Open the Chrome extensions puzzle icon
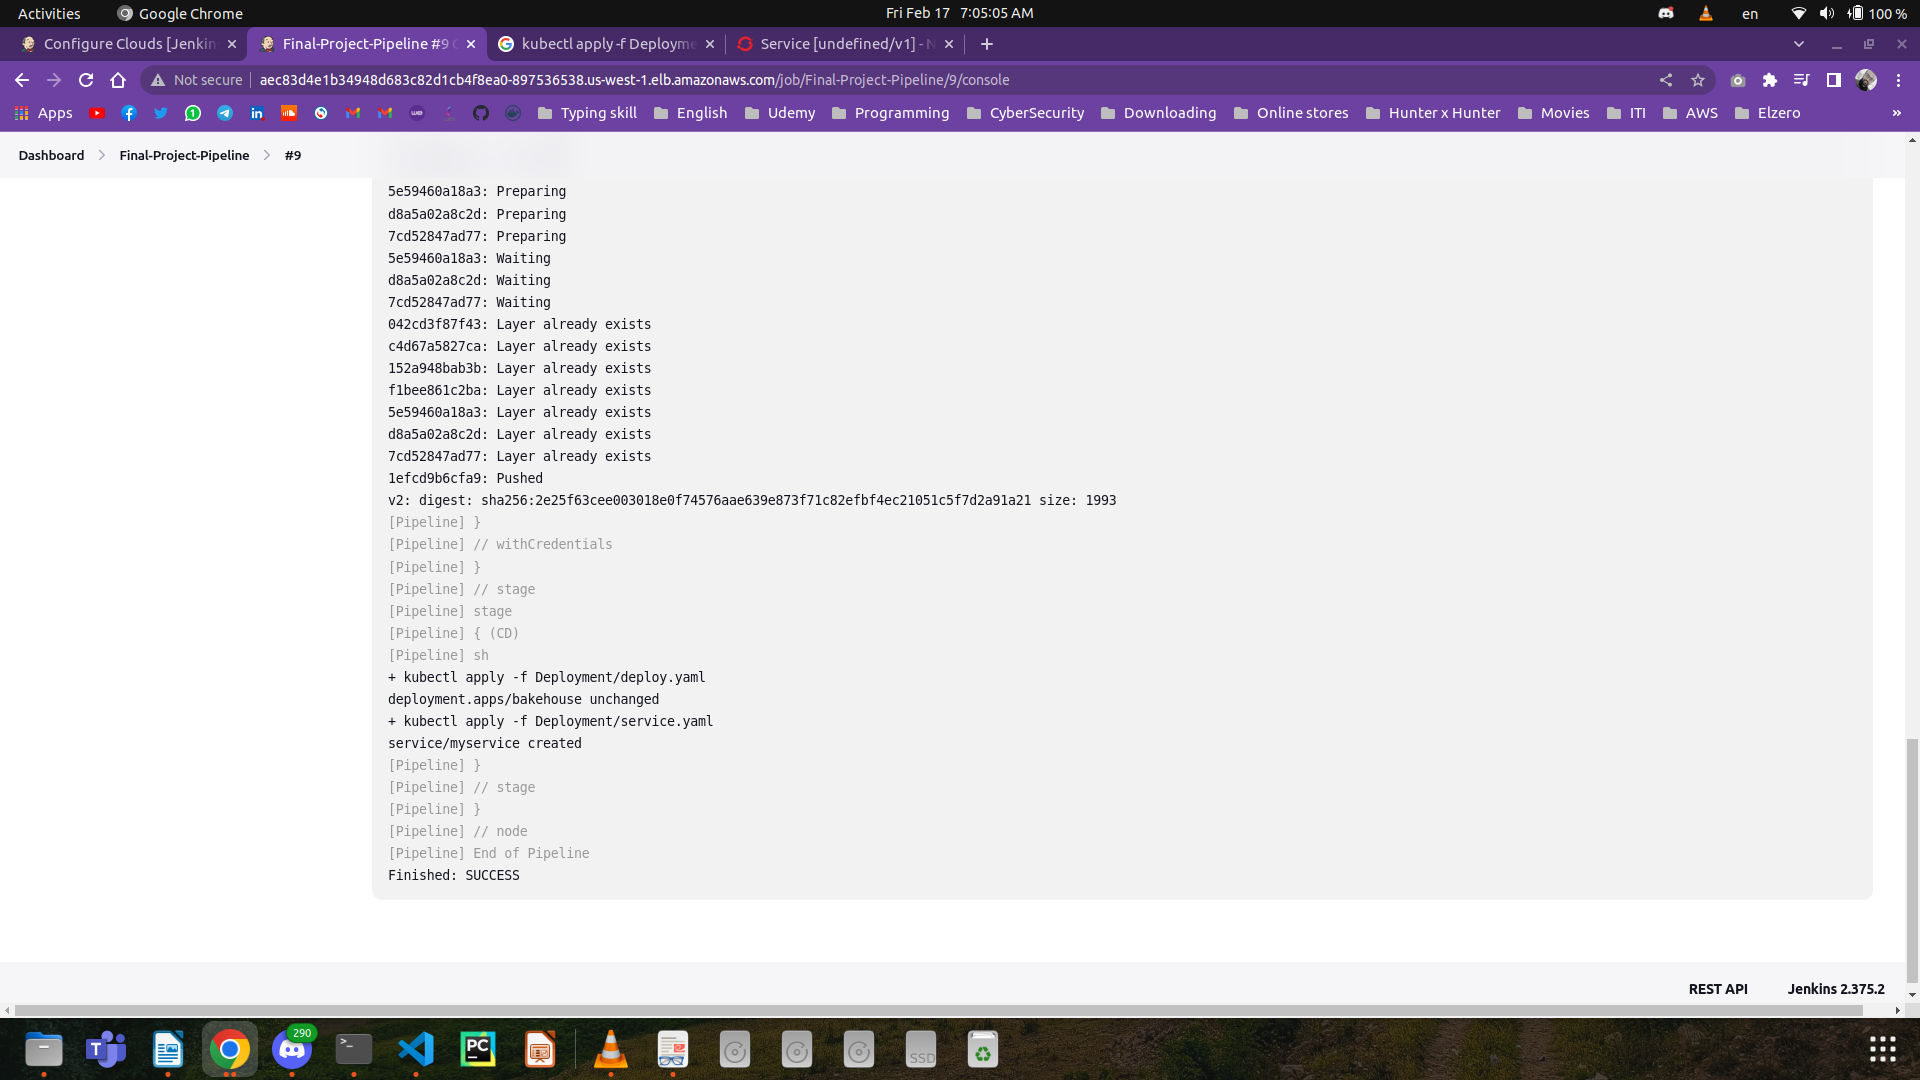This screenshot has height=1080, width=1920. pos(1770,80)
